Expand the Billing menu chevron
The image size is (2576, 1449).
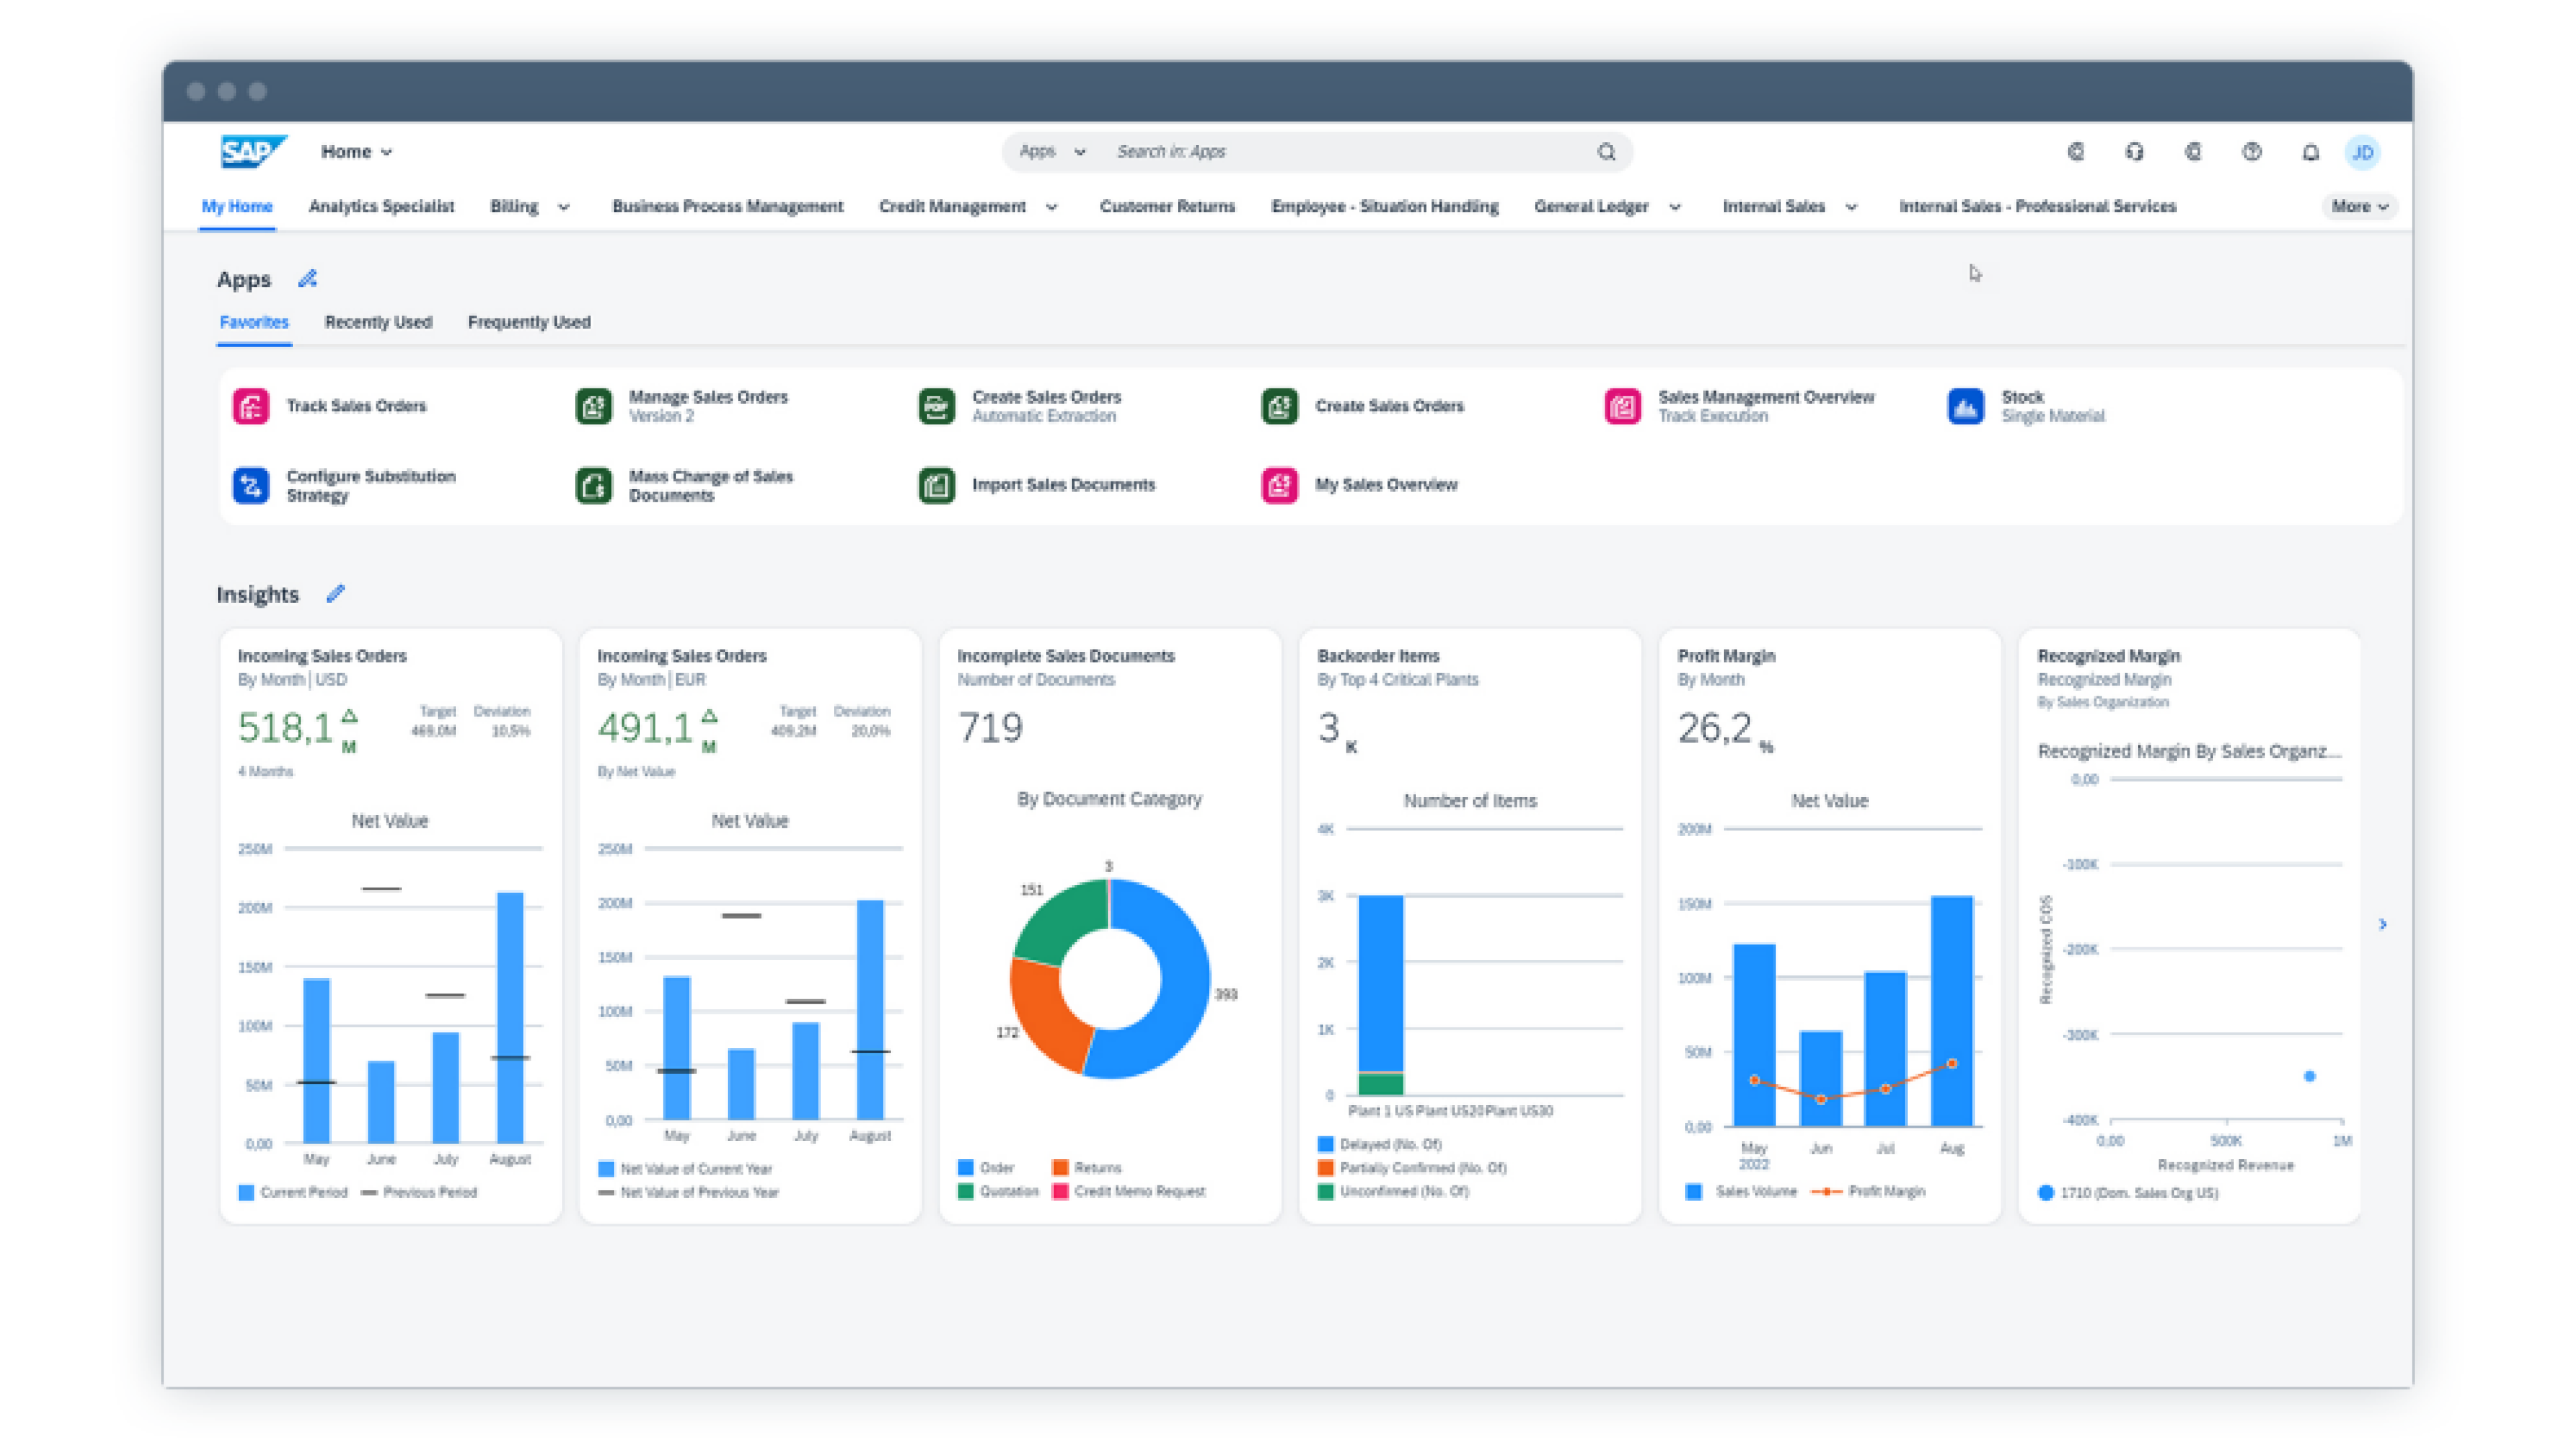tap(563, 207)
